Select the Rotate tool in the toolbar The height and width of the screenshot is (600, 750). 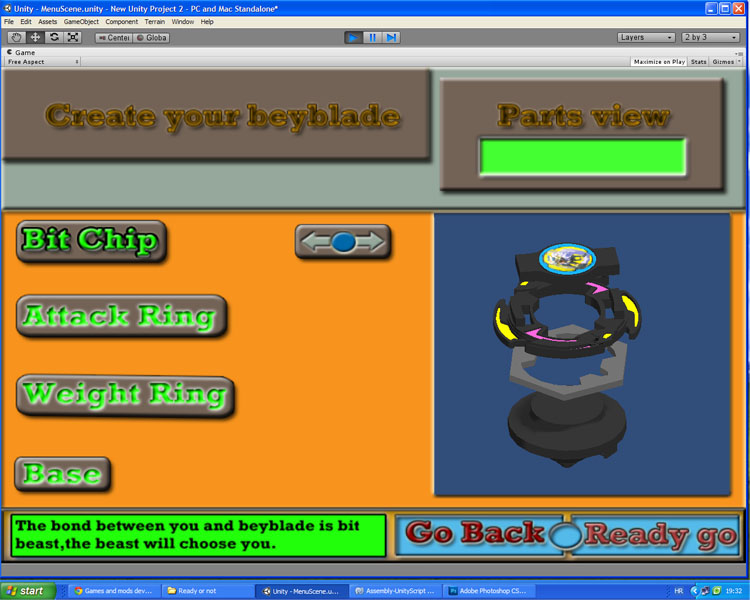pos(54,37)
